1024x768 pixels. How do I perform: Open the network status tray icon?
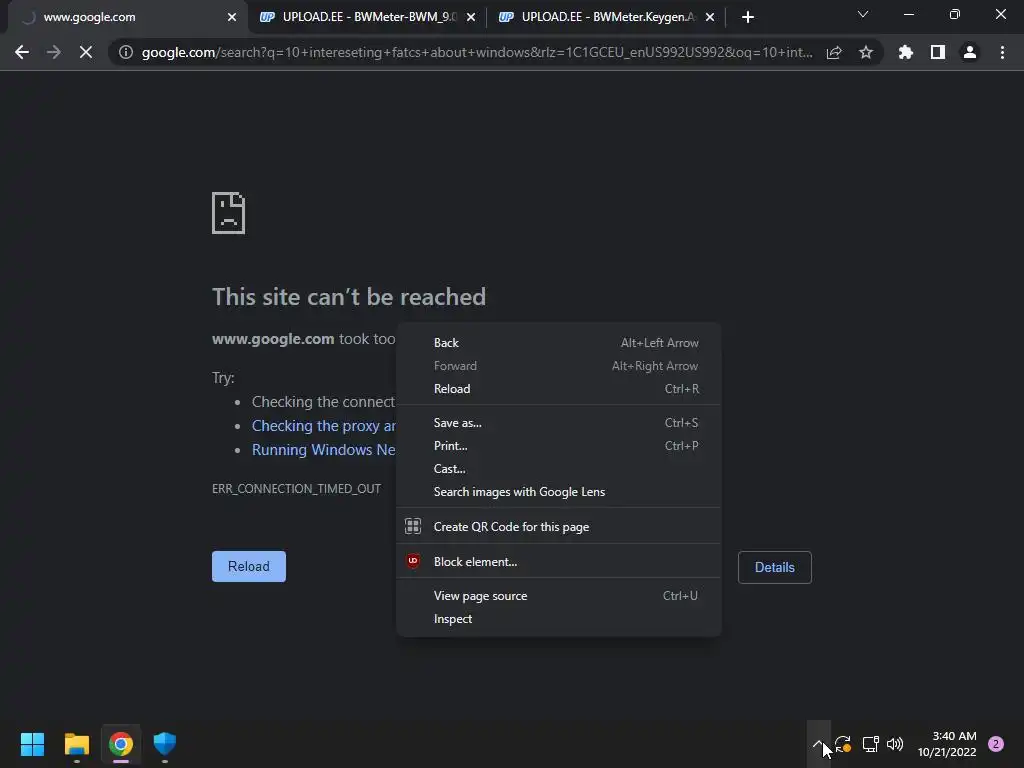click(871, 744)
